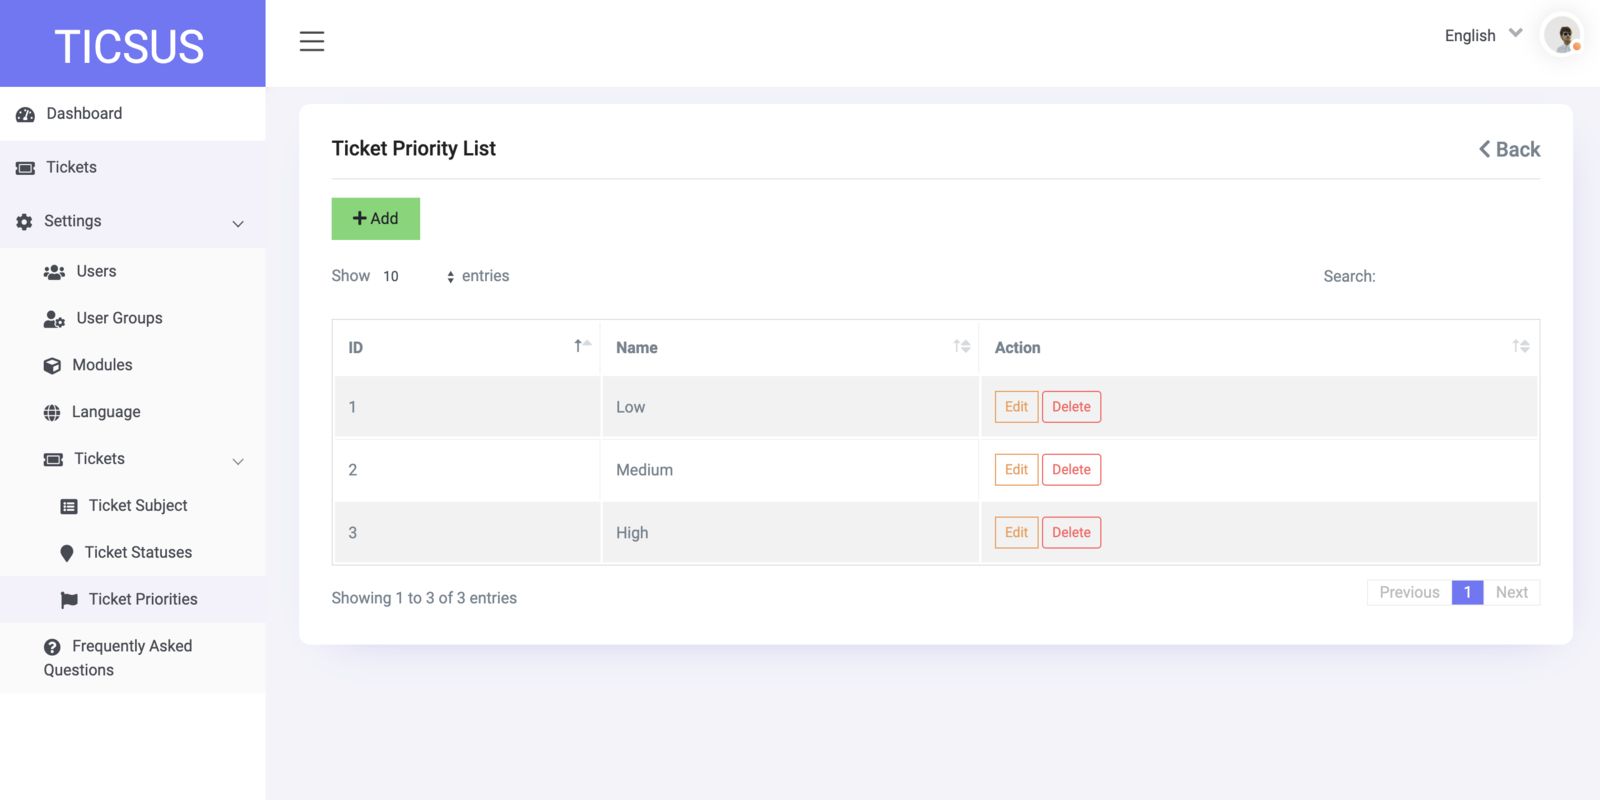Open Frequently Asked Questions page

(133, 658)
